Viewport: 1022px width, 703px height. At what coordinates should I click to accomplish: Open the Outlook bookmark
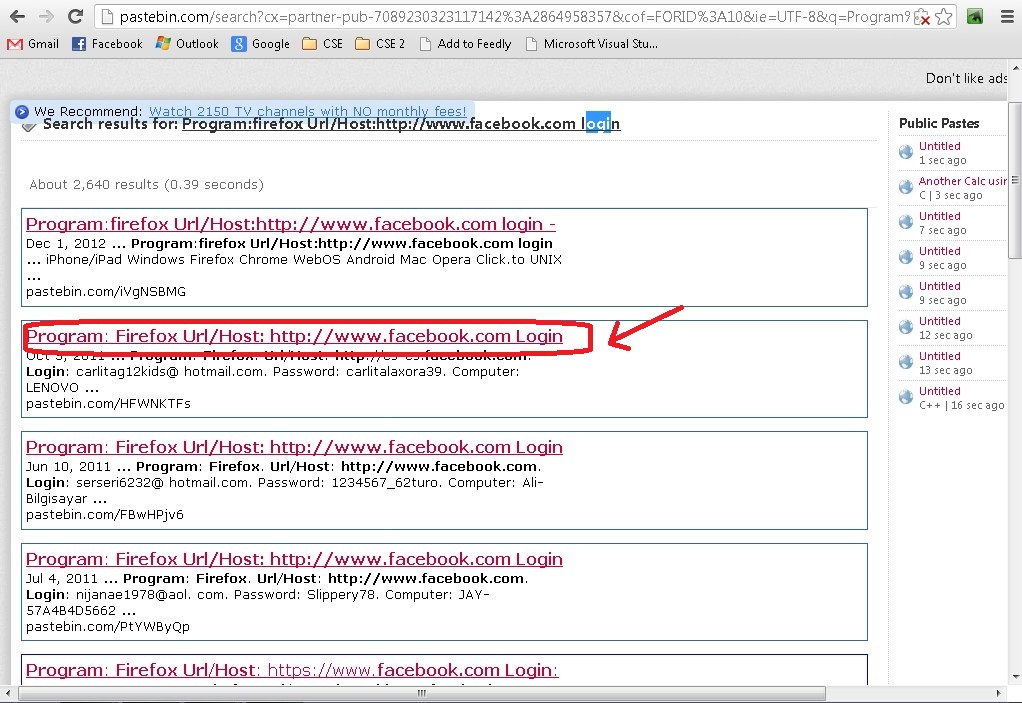coord(187,44)
